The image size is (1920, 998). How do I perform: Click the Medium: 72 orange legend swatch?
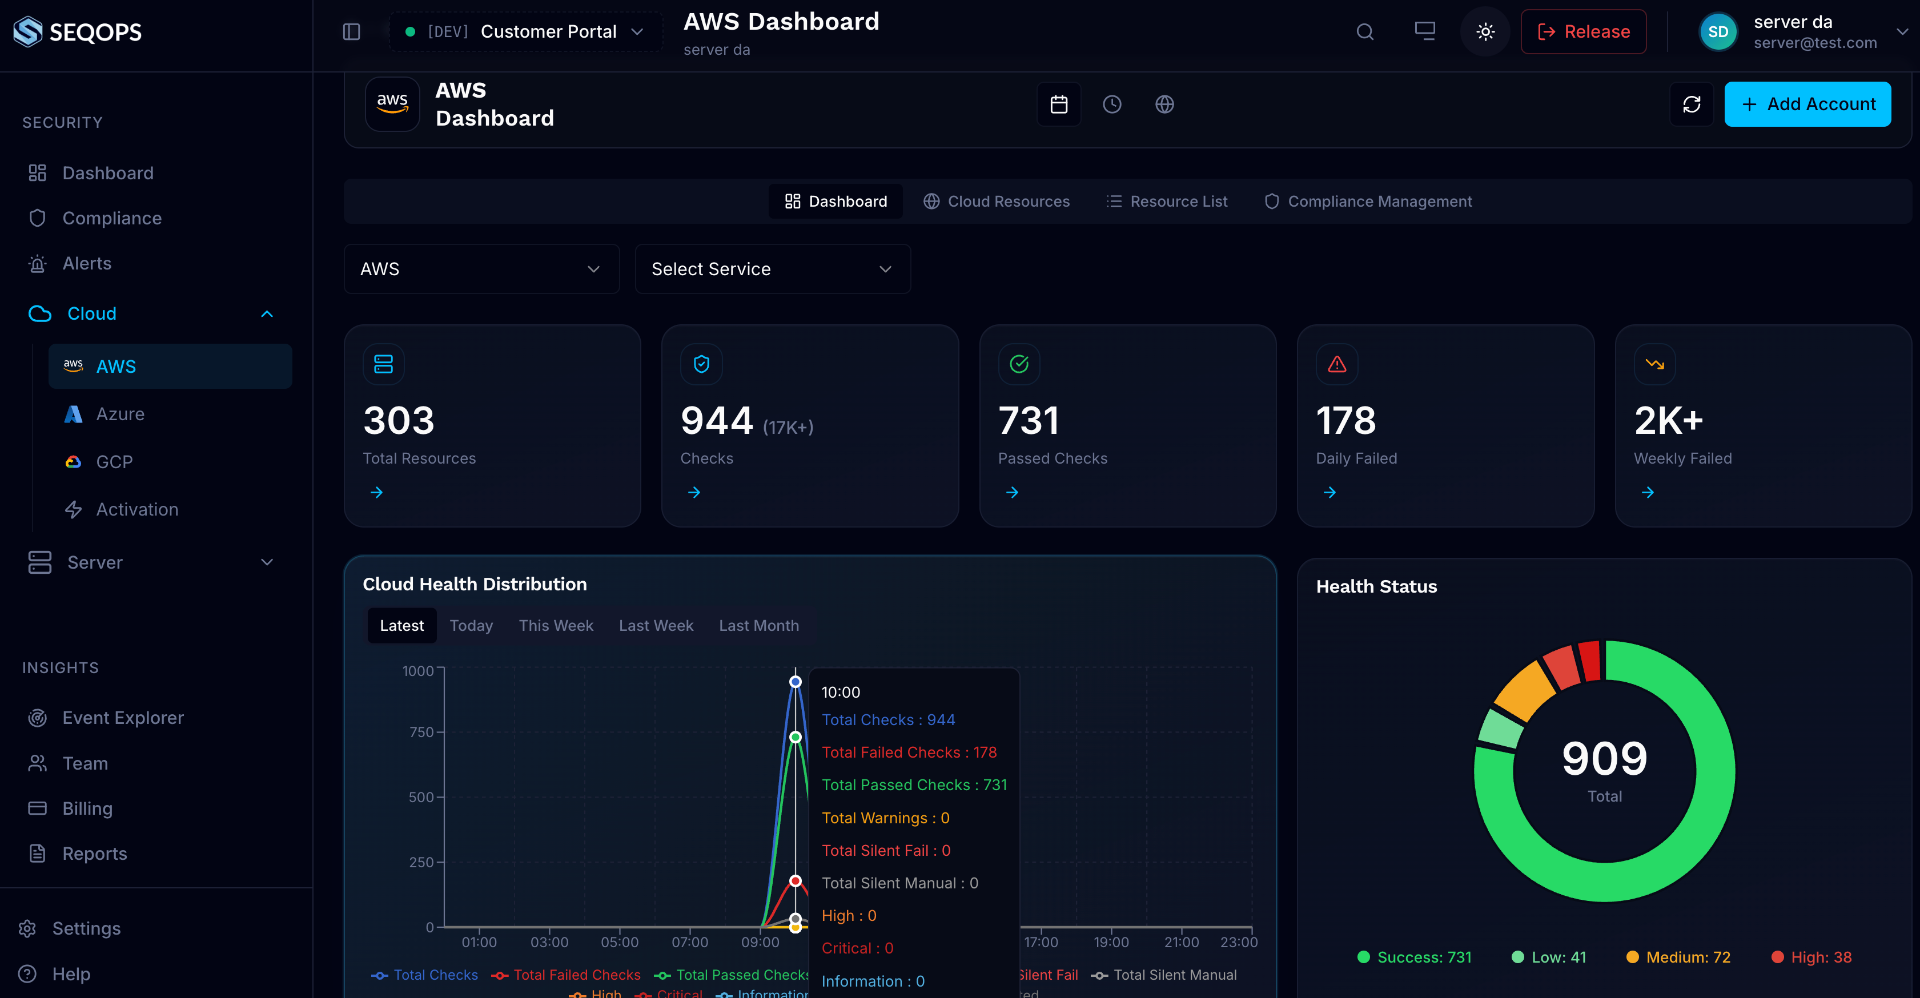coord(1632,957)
